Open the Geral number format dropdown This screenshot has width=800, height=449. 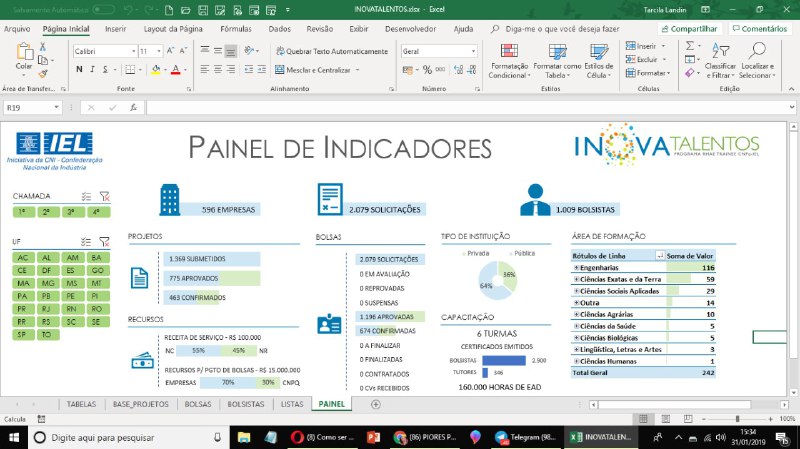(x=473, y=51)
